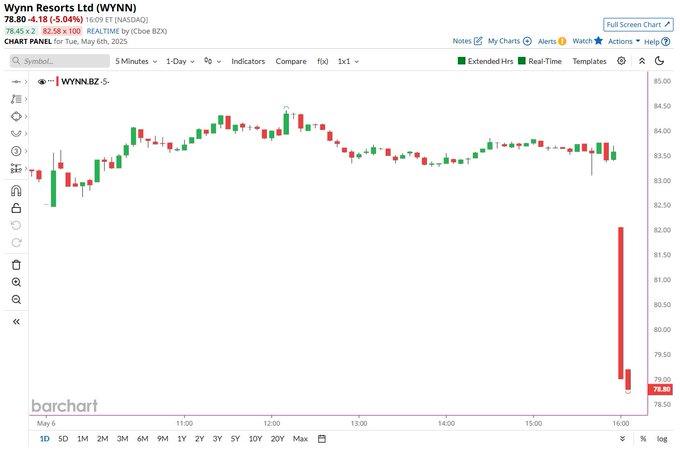Select the 5Y range tab

(235, 439)
